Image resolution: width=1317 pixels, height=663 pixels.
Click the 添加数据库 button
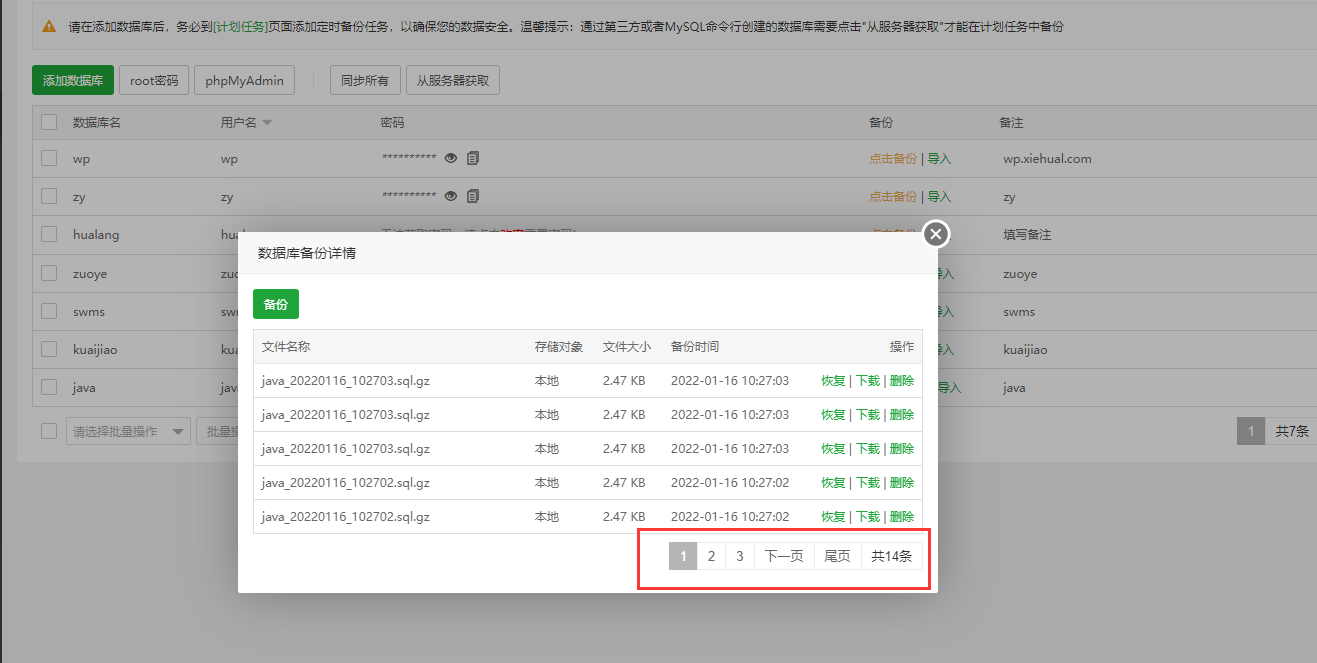(x=73, y=80)
